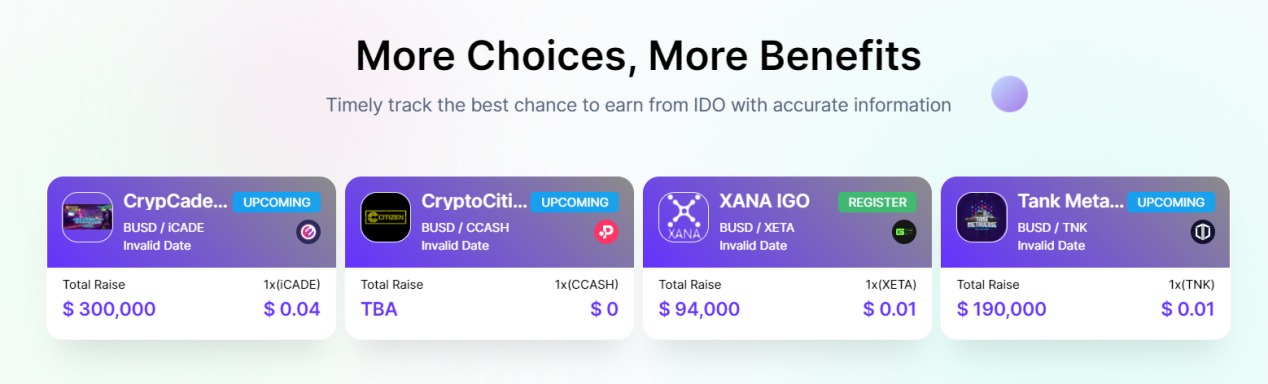The height and width of the screenshot is (384, 1268).
Task: Click the UPCOMING badge on CryptoCitizen card
Action: [x=575, y=202]
